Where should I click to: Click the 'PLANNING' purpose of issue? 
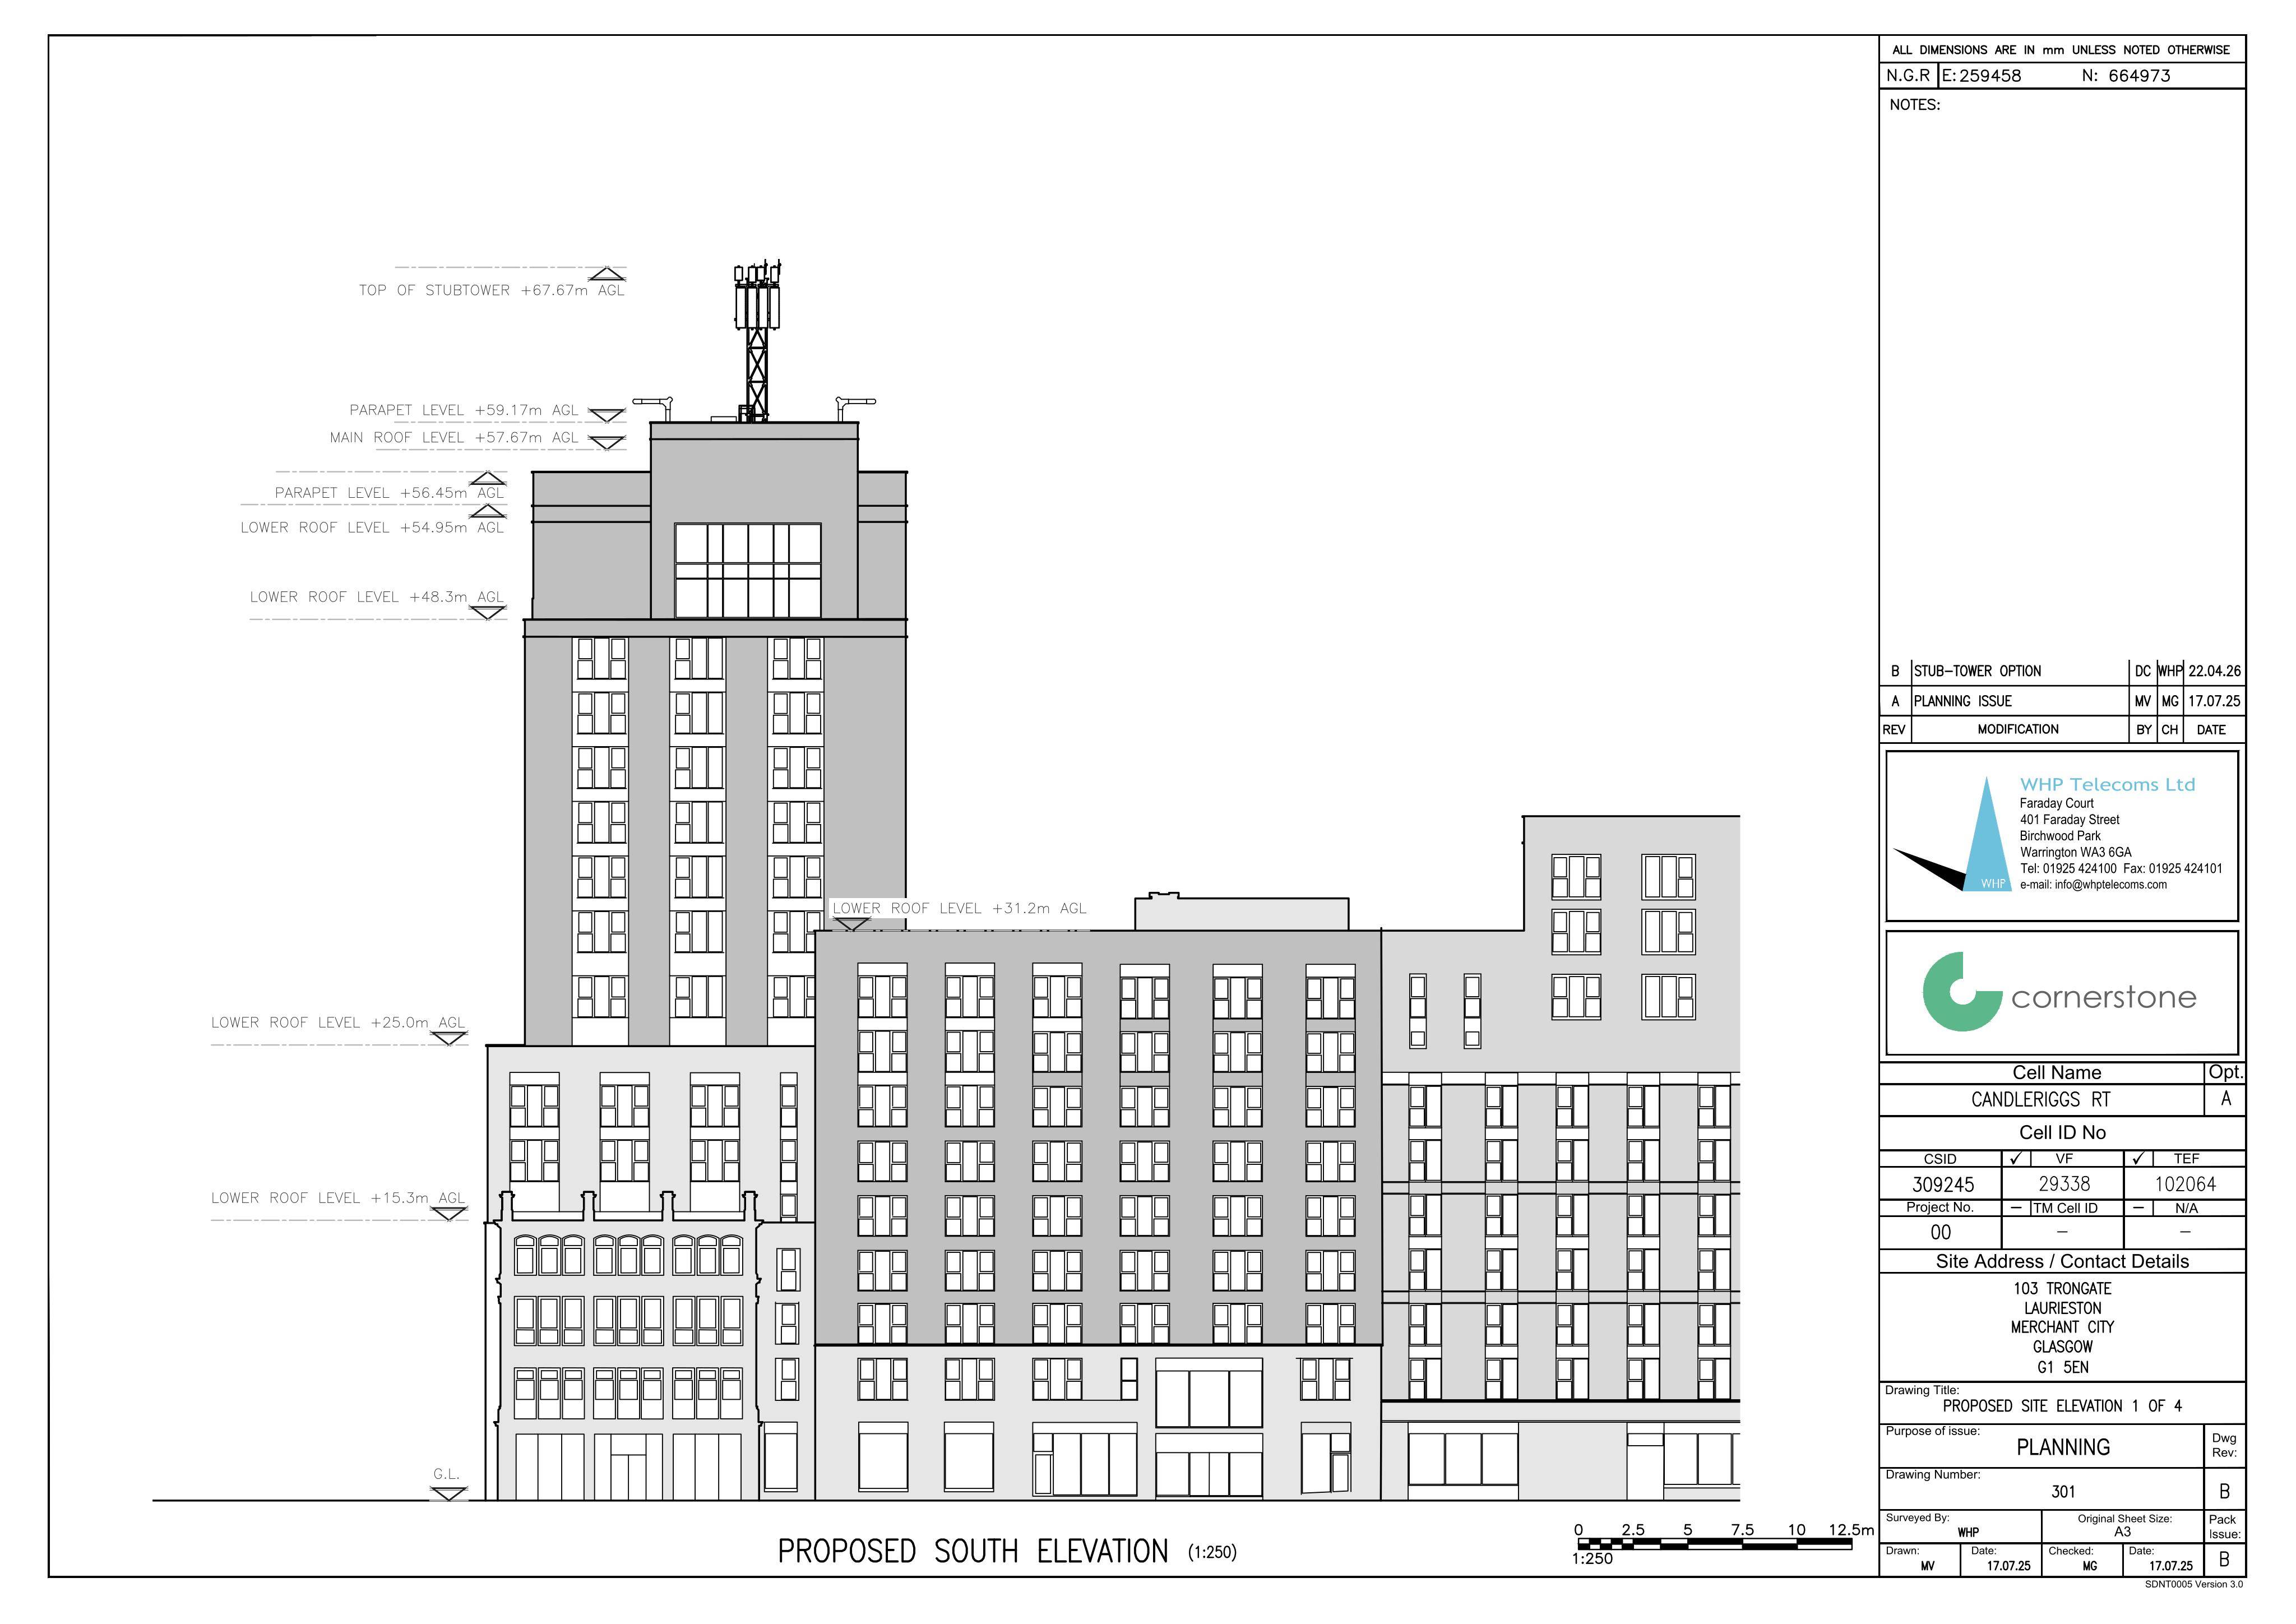[x=2062, y=1447]
